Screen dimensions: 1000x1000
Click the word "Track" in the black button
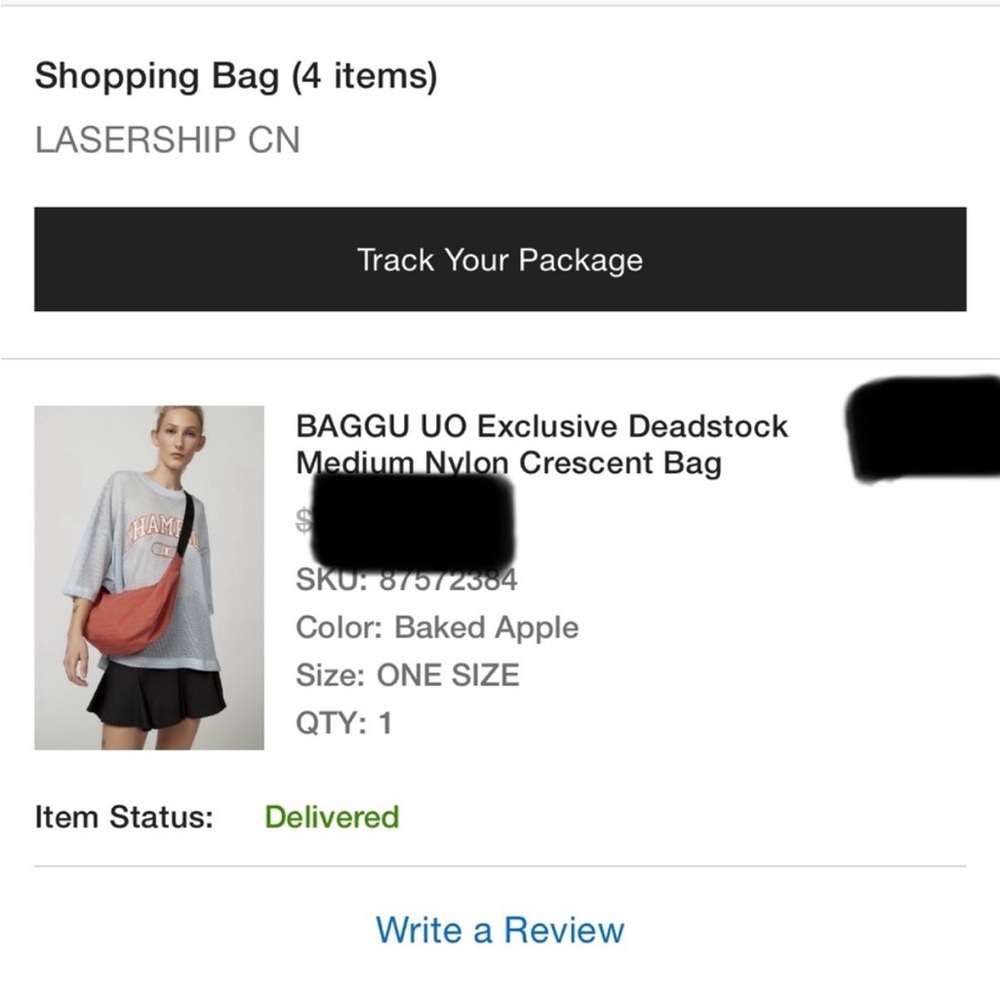(396, 260)
